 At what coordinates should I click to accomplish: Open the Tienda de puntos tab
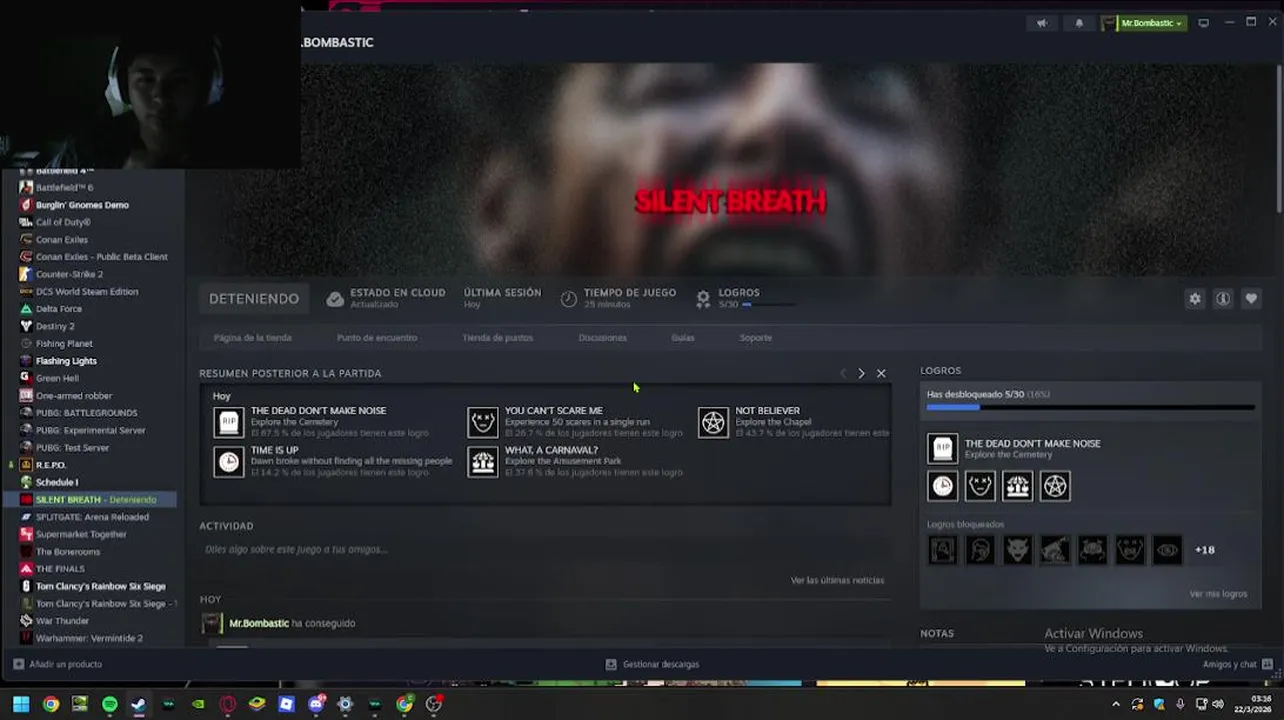point(498,338)
